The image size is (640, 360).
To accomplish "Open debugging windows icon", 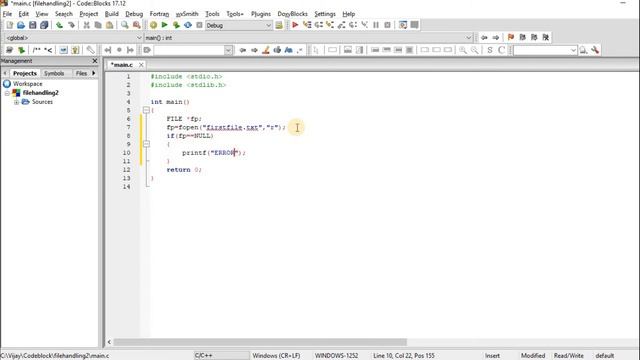I will (402, 25).
